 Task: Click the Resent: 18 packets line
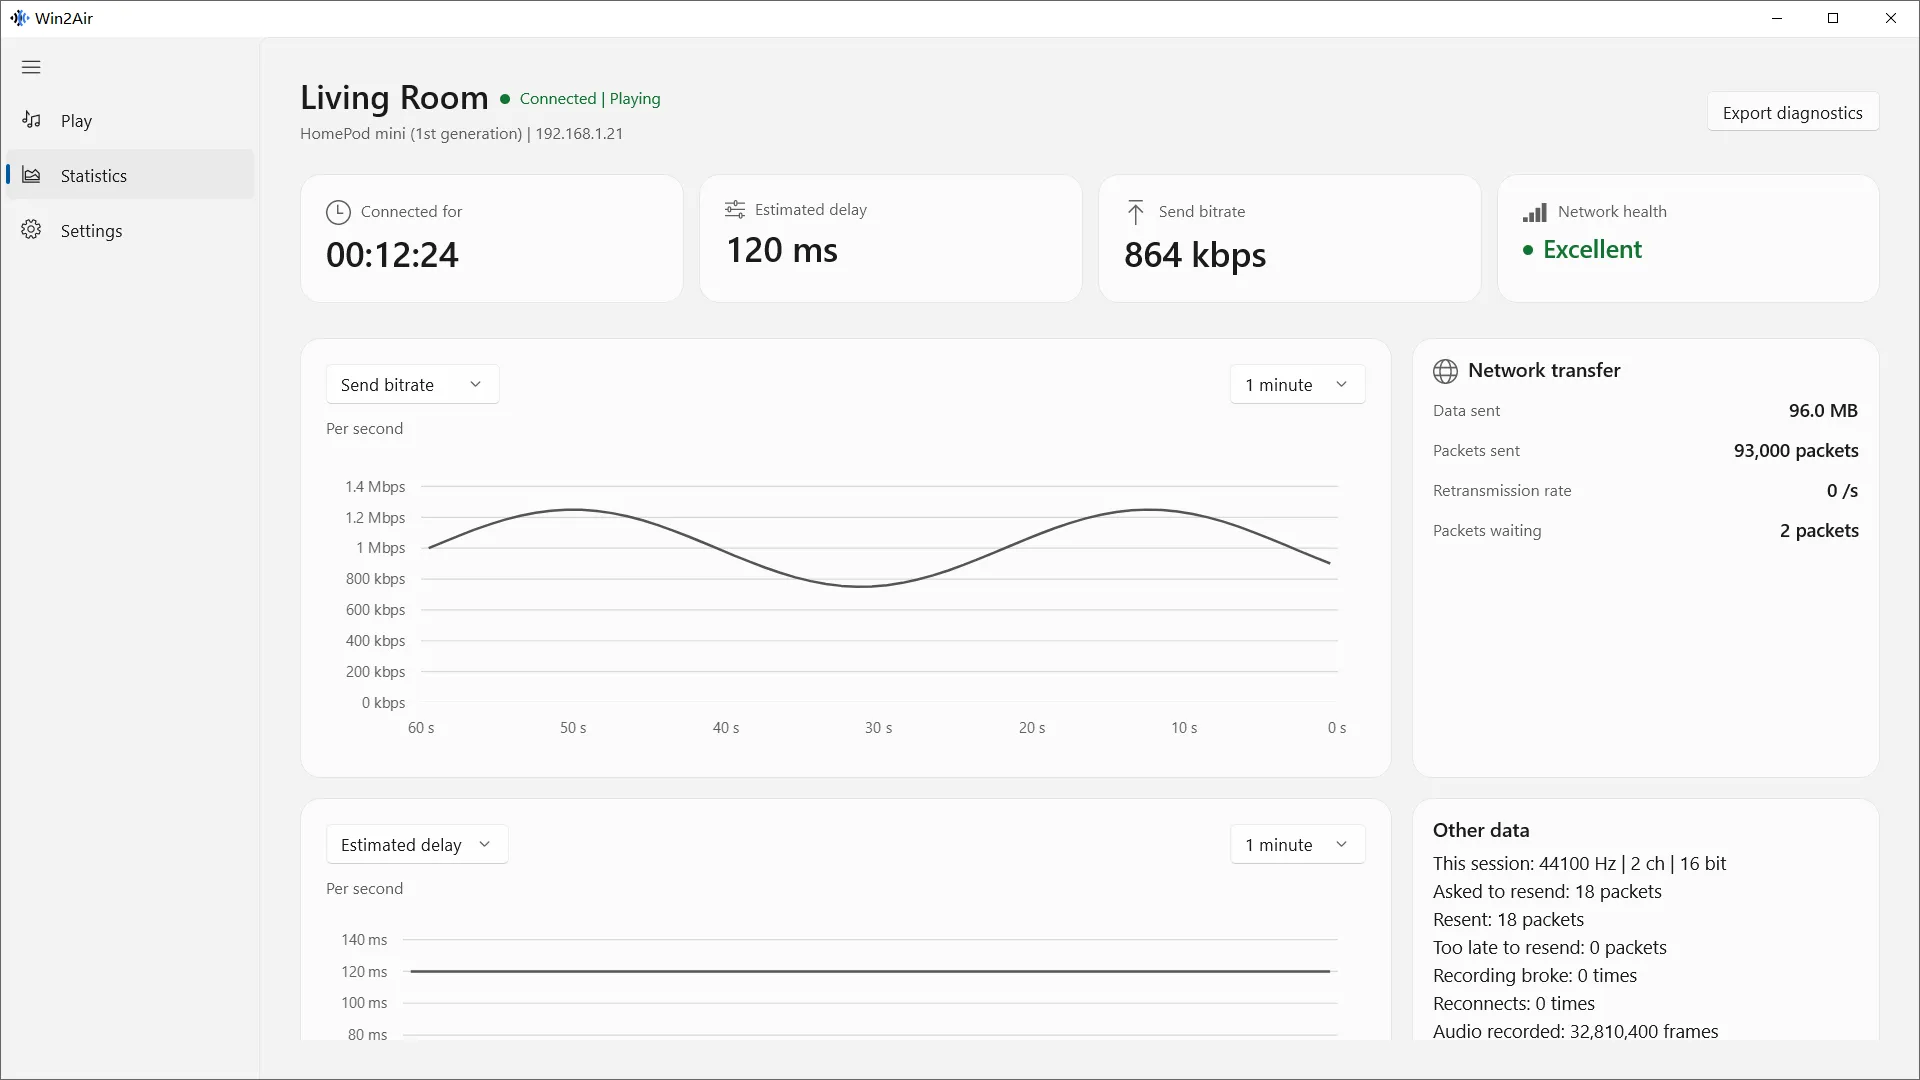1508,919
